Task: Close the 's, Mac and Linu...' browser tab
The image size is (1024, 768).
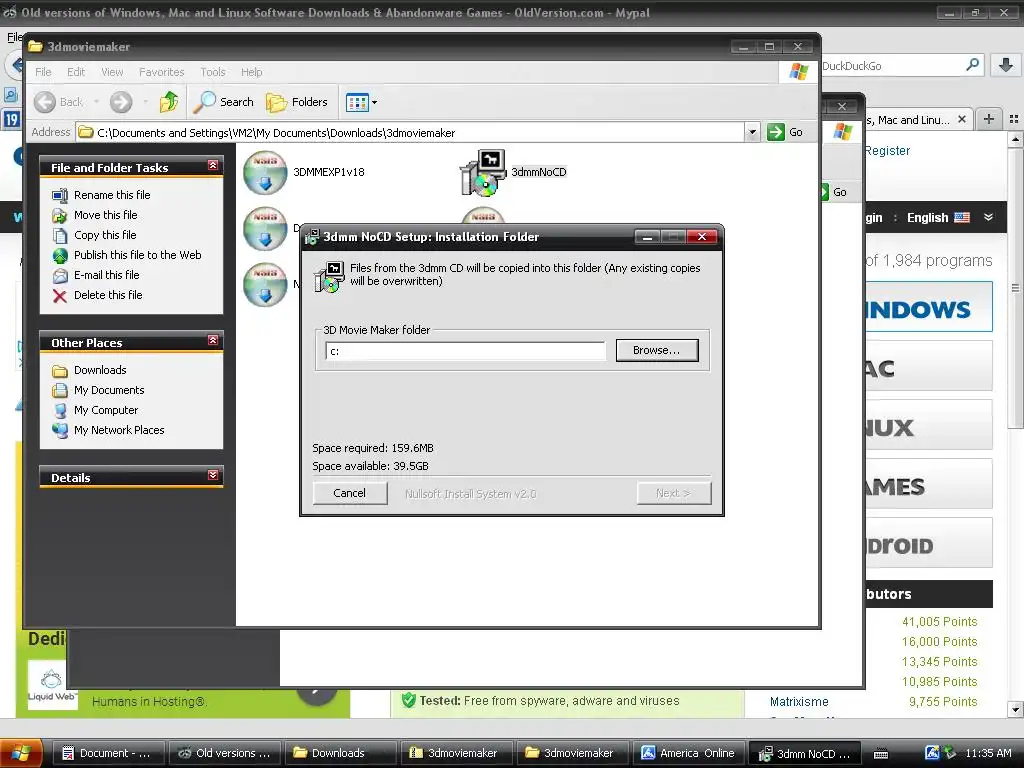Action: [961, 120]
